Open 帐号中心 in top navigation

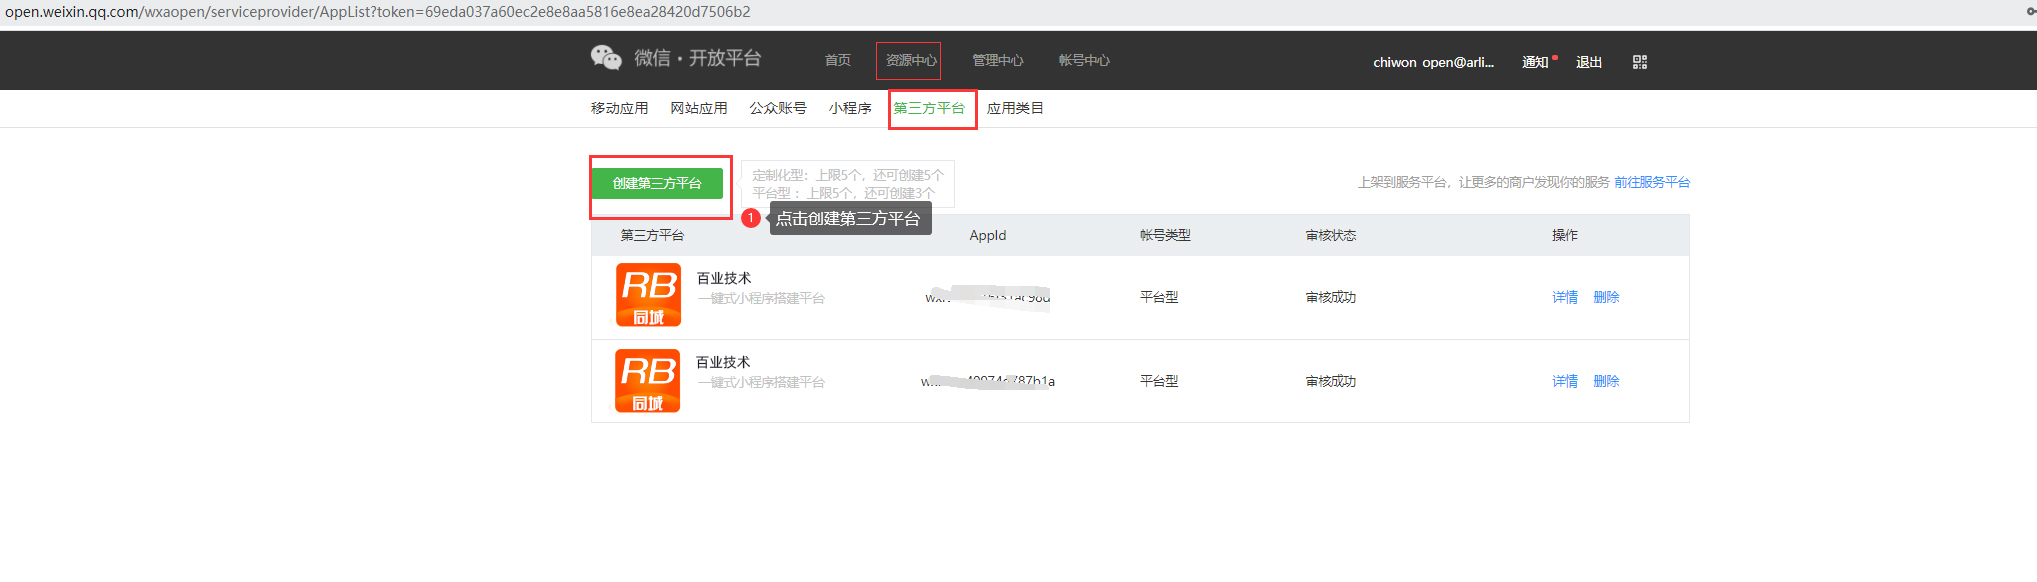coord(1084,60)
